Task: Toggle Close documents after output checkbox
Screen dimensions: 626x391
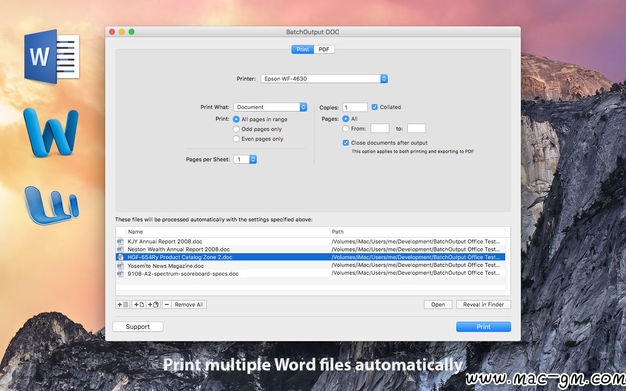Action: pyautogui.click(x=346, y=143)
